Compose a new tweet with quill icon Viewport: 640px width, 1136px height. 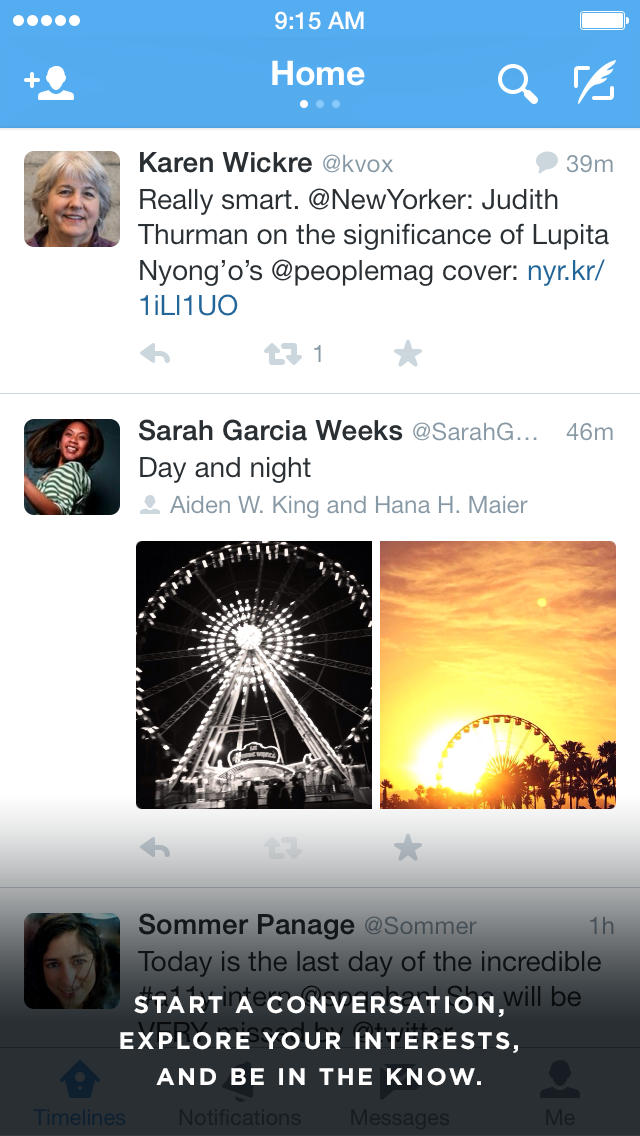(593, 84)
